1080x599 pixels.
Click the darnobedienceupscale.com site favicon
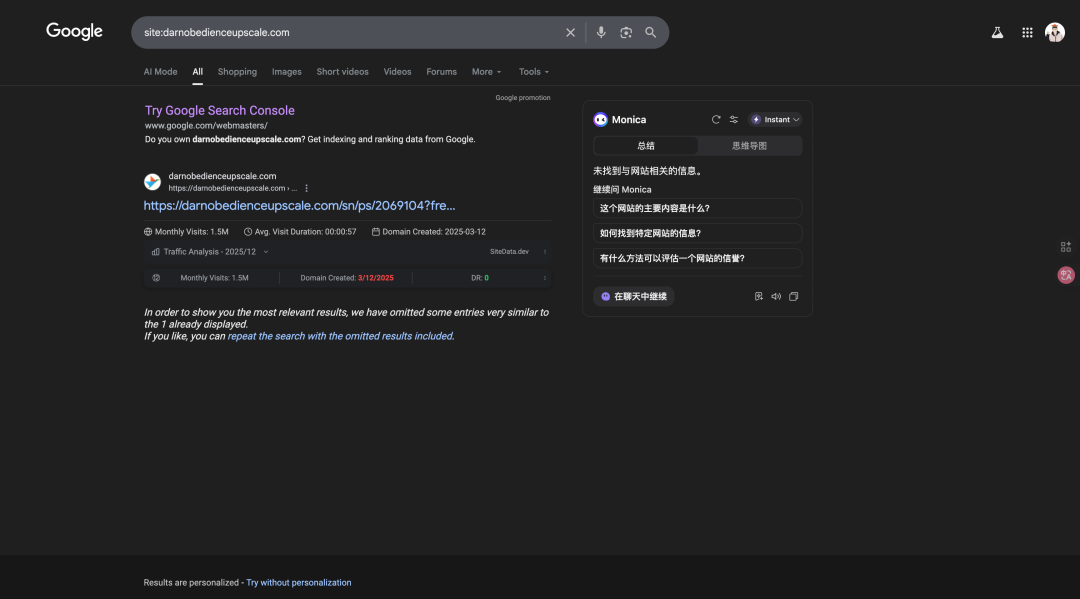tap(152, 182)
